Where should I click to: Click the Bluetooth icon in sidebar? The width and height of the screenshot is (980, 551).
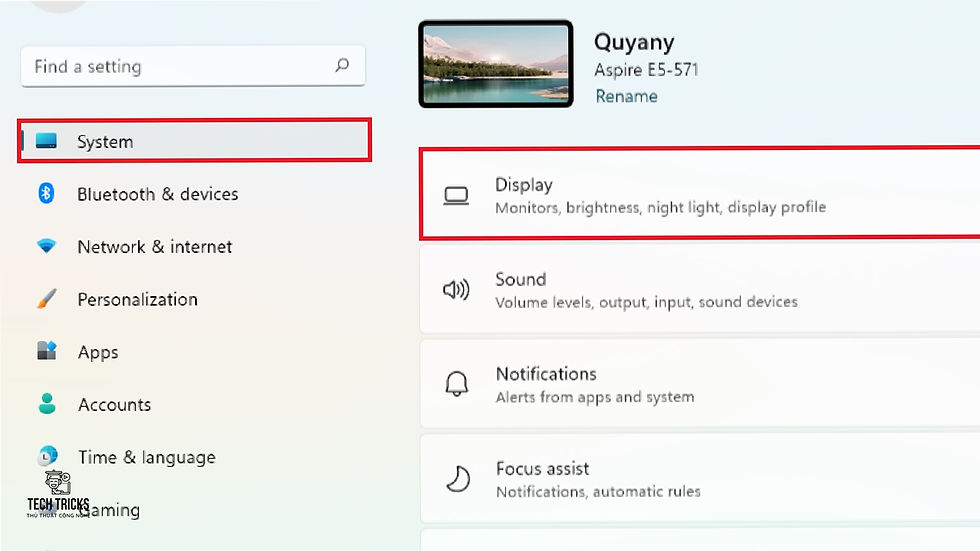click(46, 193)
